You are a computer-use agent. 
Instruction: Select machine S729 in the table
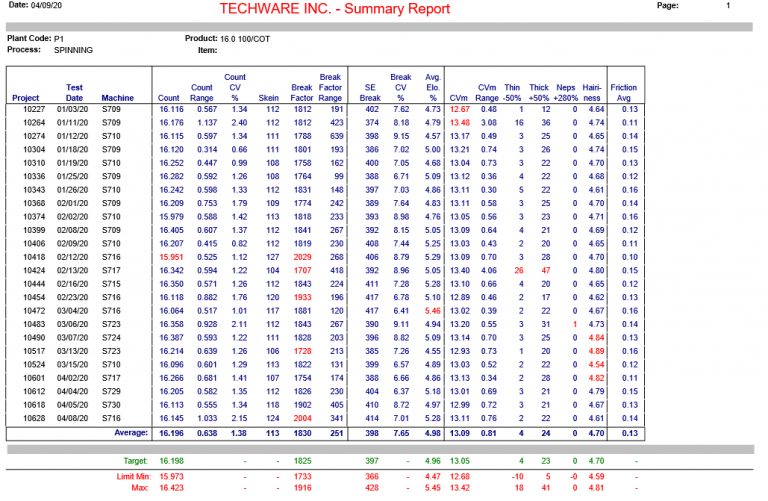click(x=111, y=392)
